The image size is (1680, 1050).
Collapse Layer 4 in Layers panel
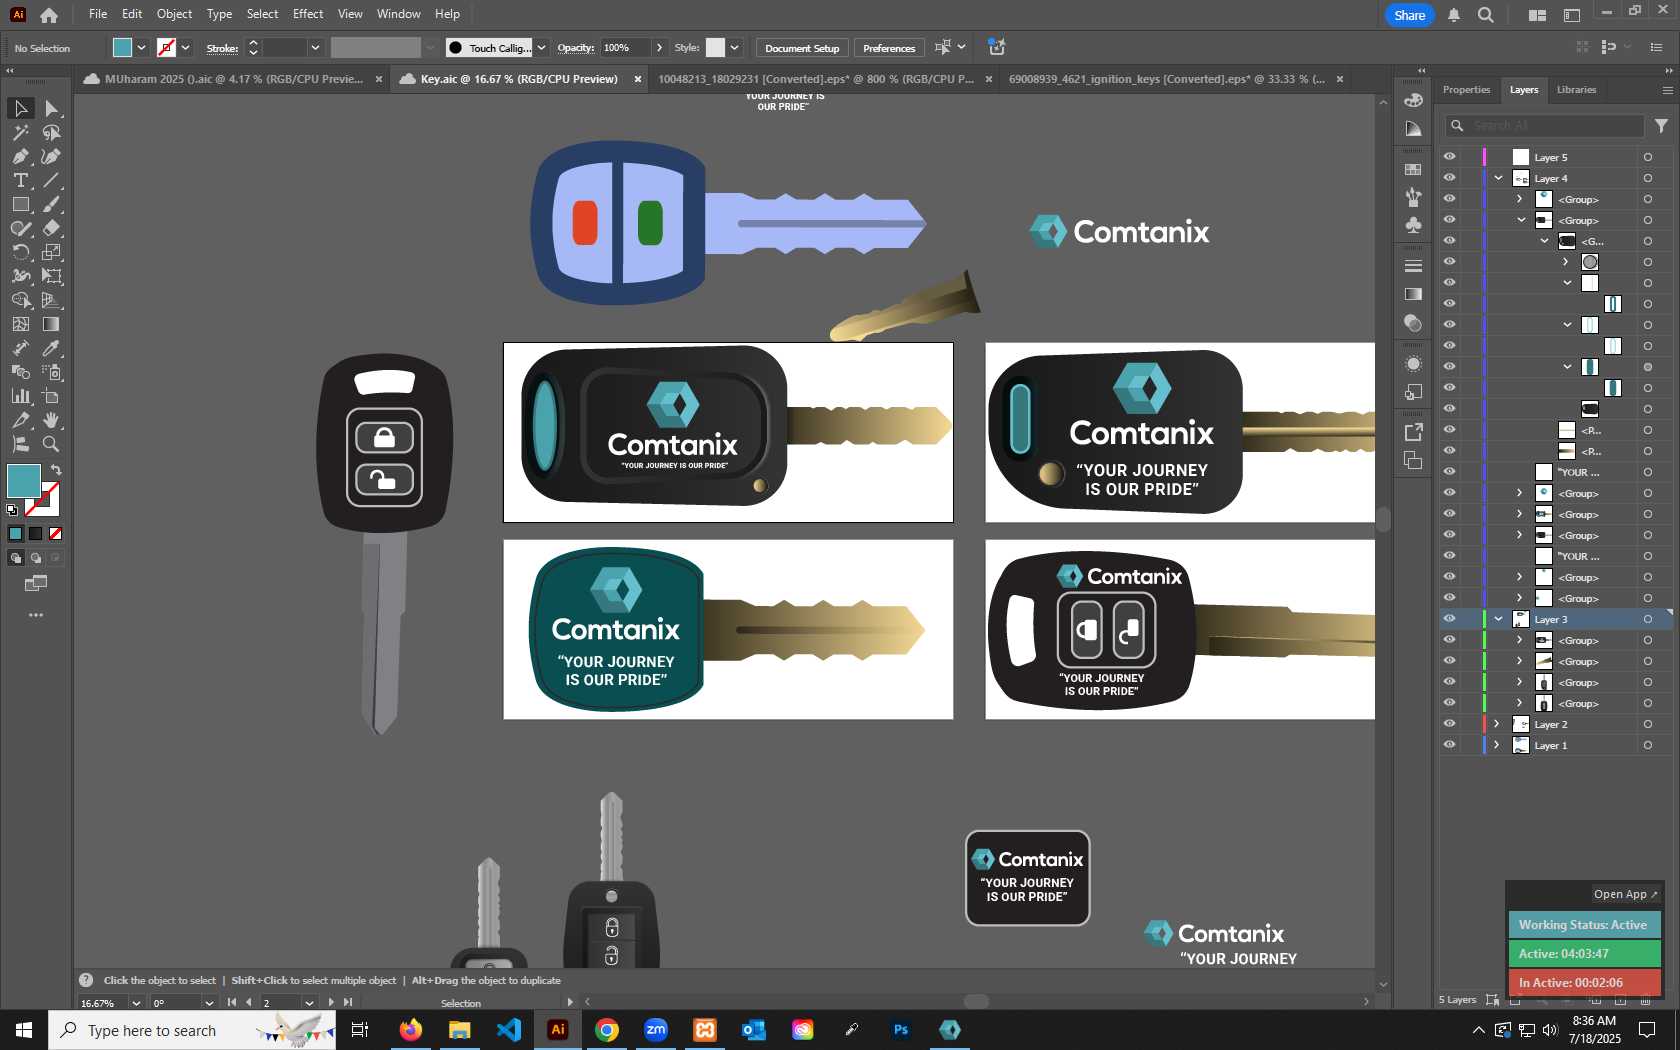1498,178
